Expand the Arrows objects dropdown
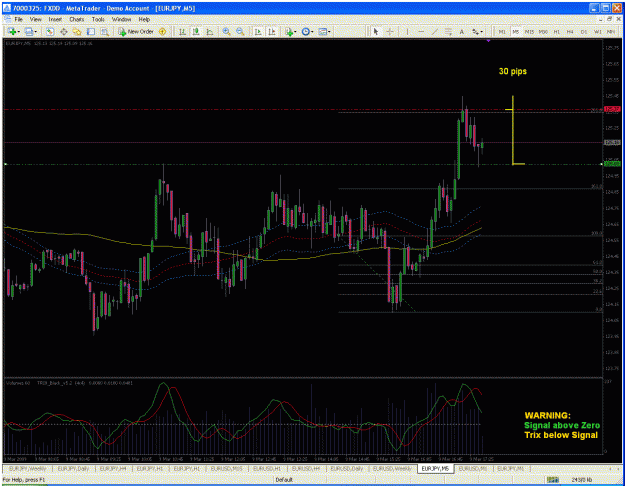Viewport: 625px width, 486px height. pos(482,32)
